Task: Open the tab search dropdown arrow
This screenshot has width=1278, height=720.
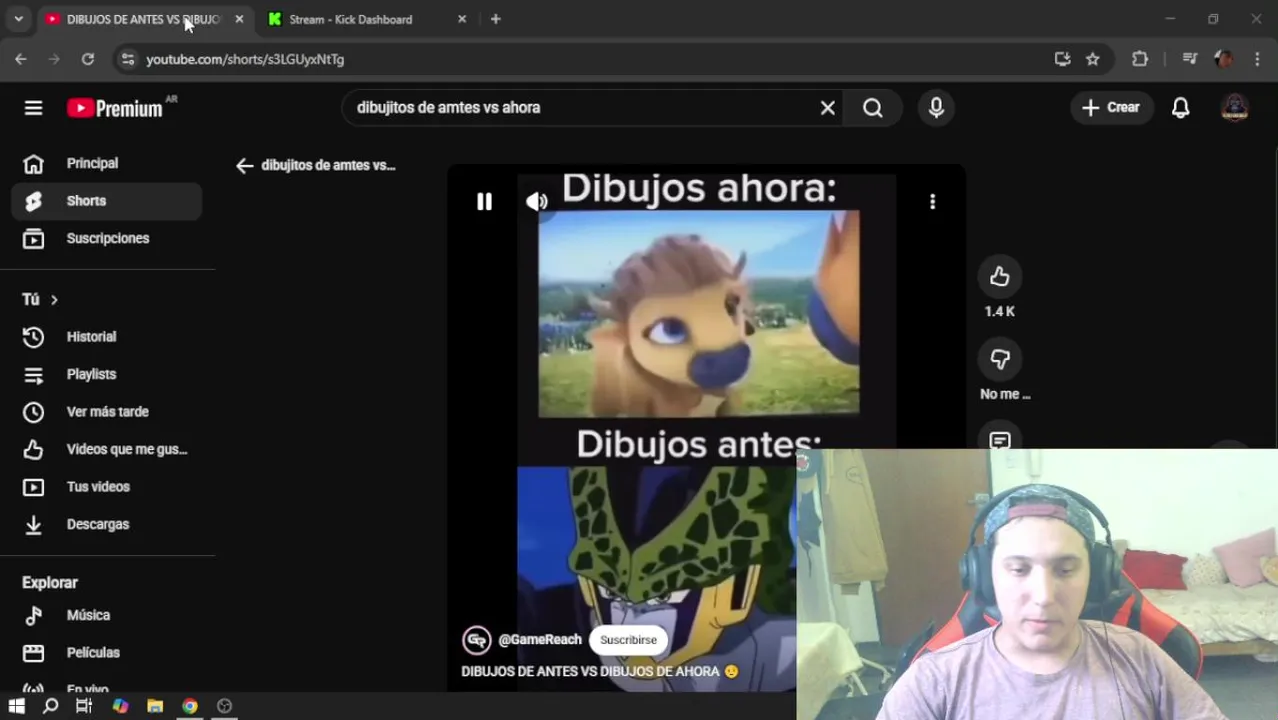Action: click(18, 19)
